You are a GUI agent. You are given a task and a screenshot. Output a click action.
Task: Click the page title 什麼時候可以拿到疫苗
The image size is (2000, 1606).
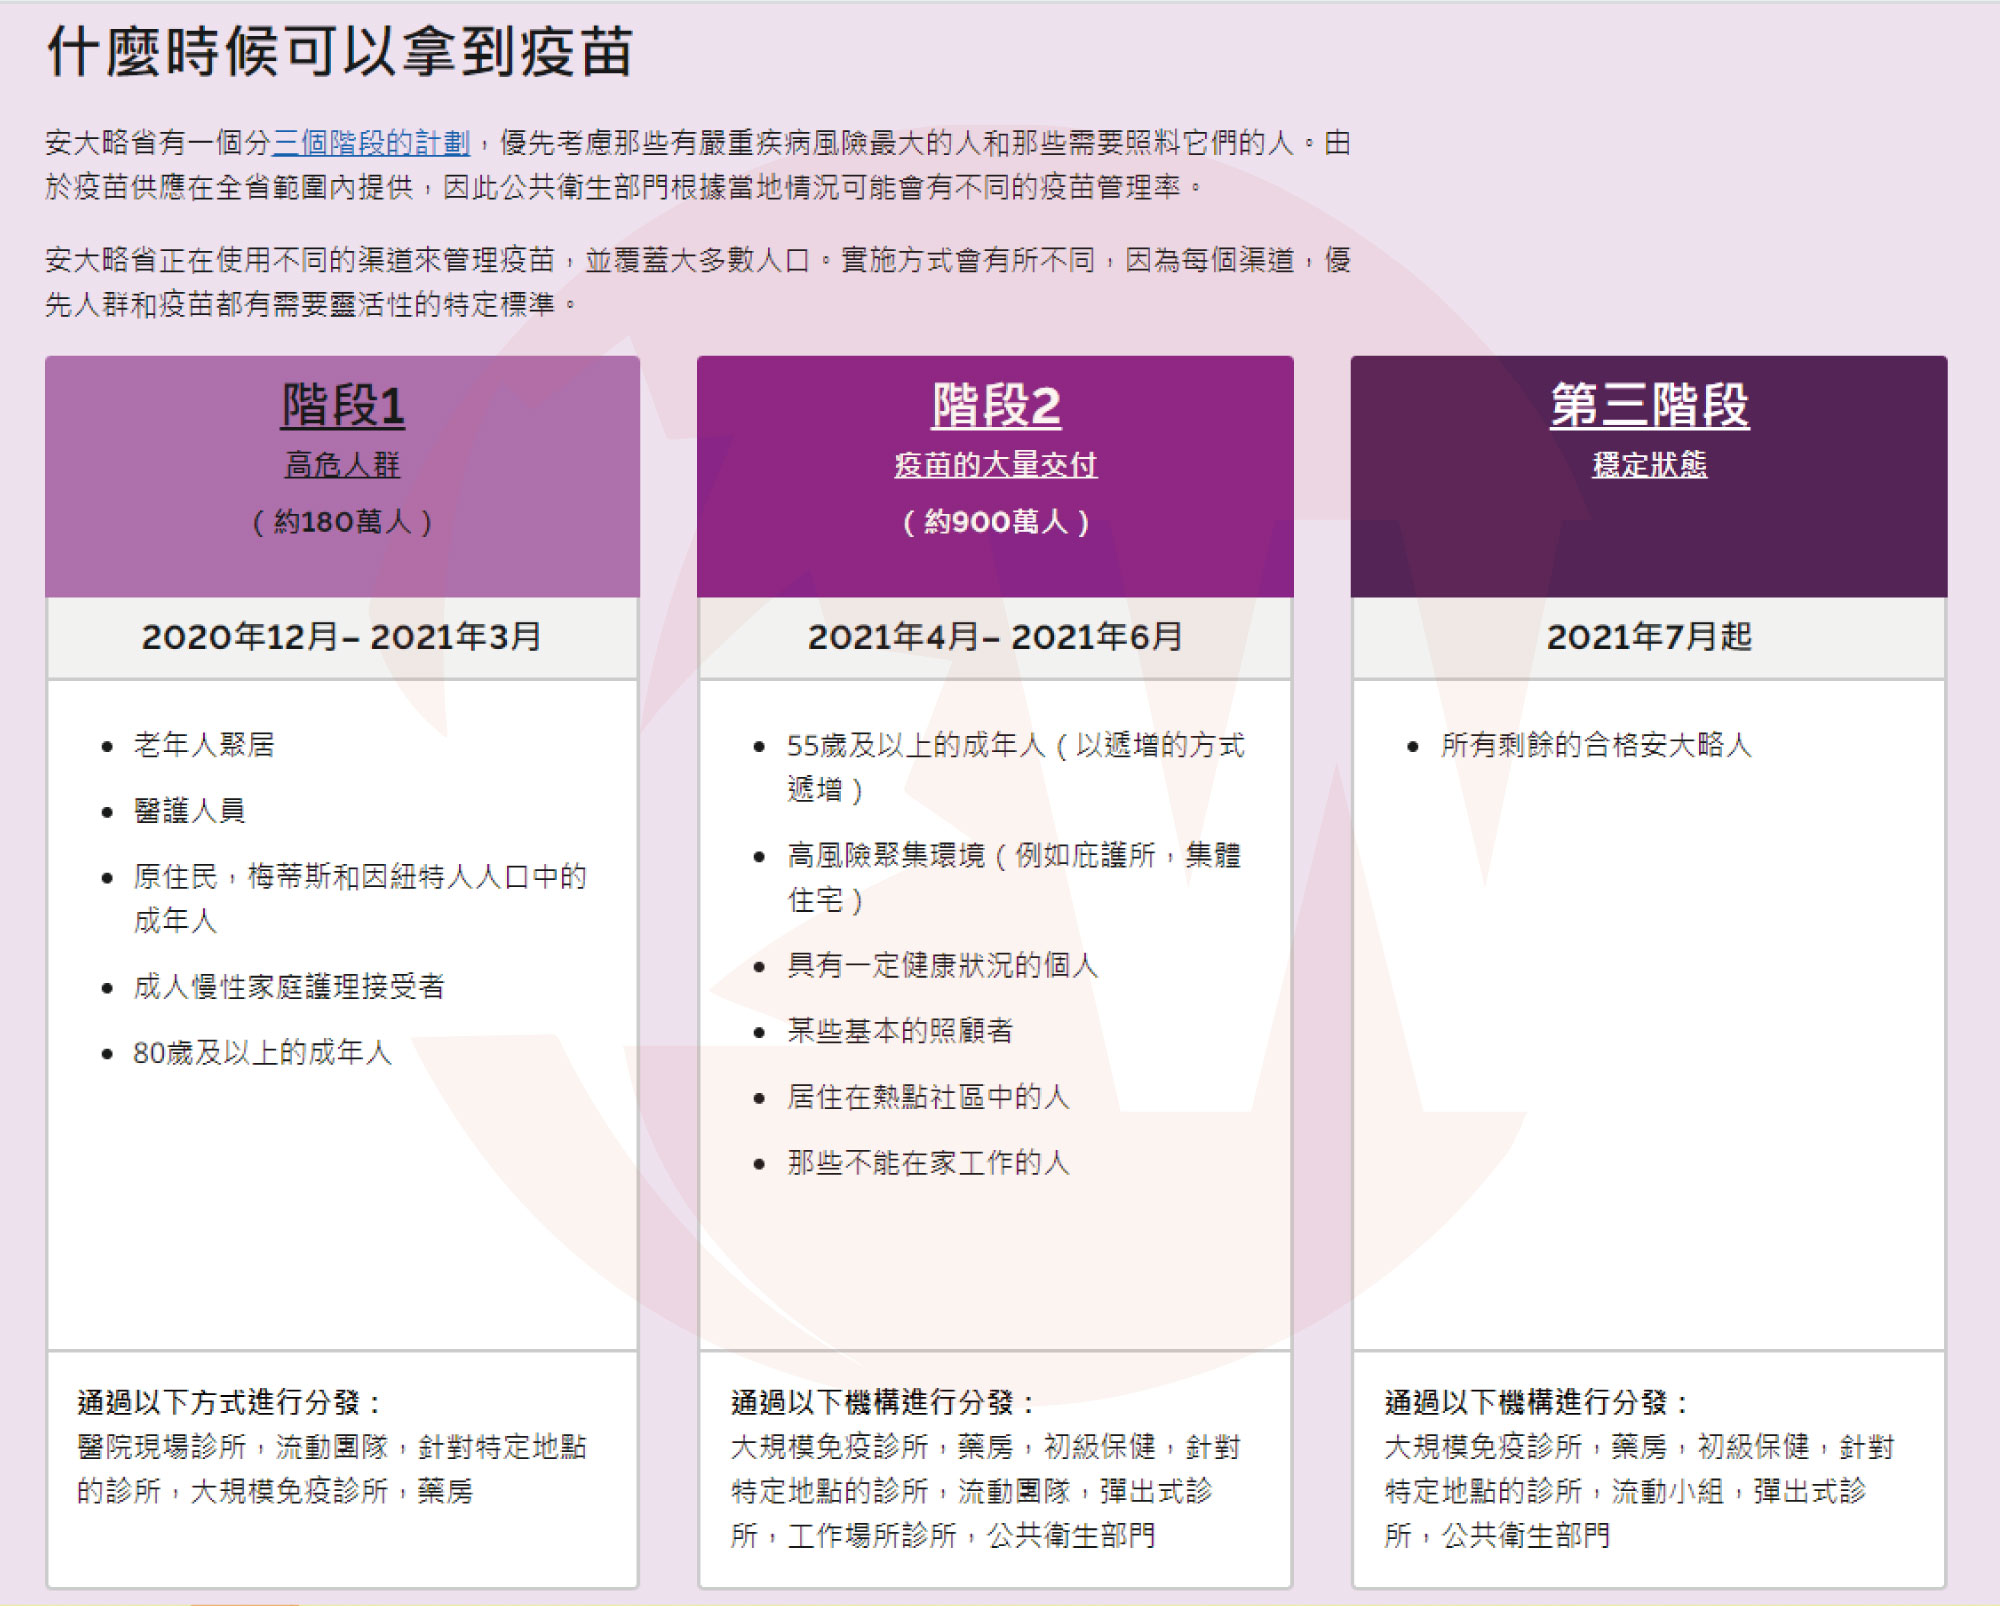coord(340,51)
